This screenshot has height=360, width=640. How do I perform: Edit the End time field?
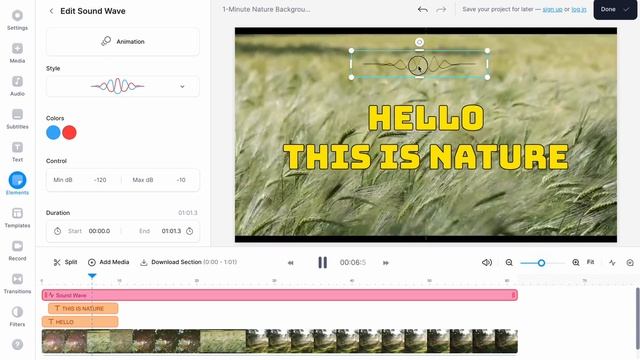(x=171, y=231)
